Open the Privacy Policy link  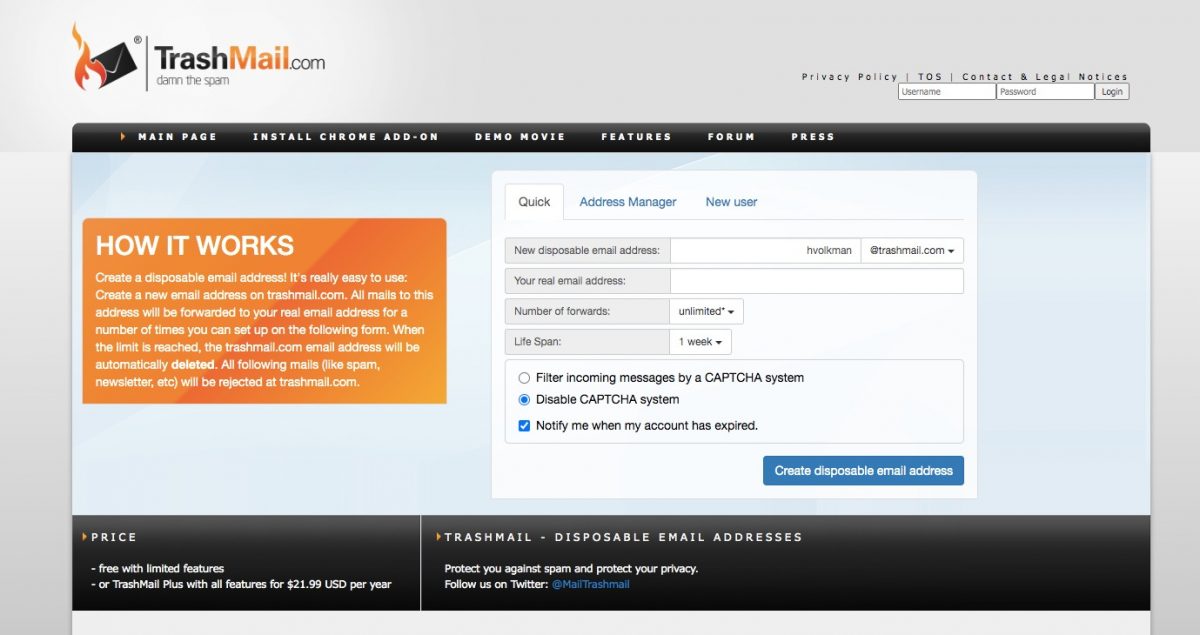click(849, 77)
